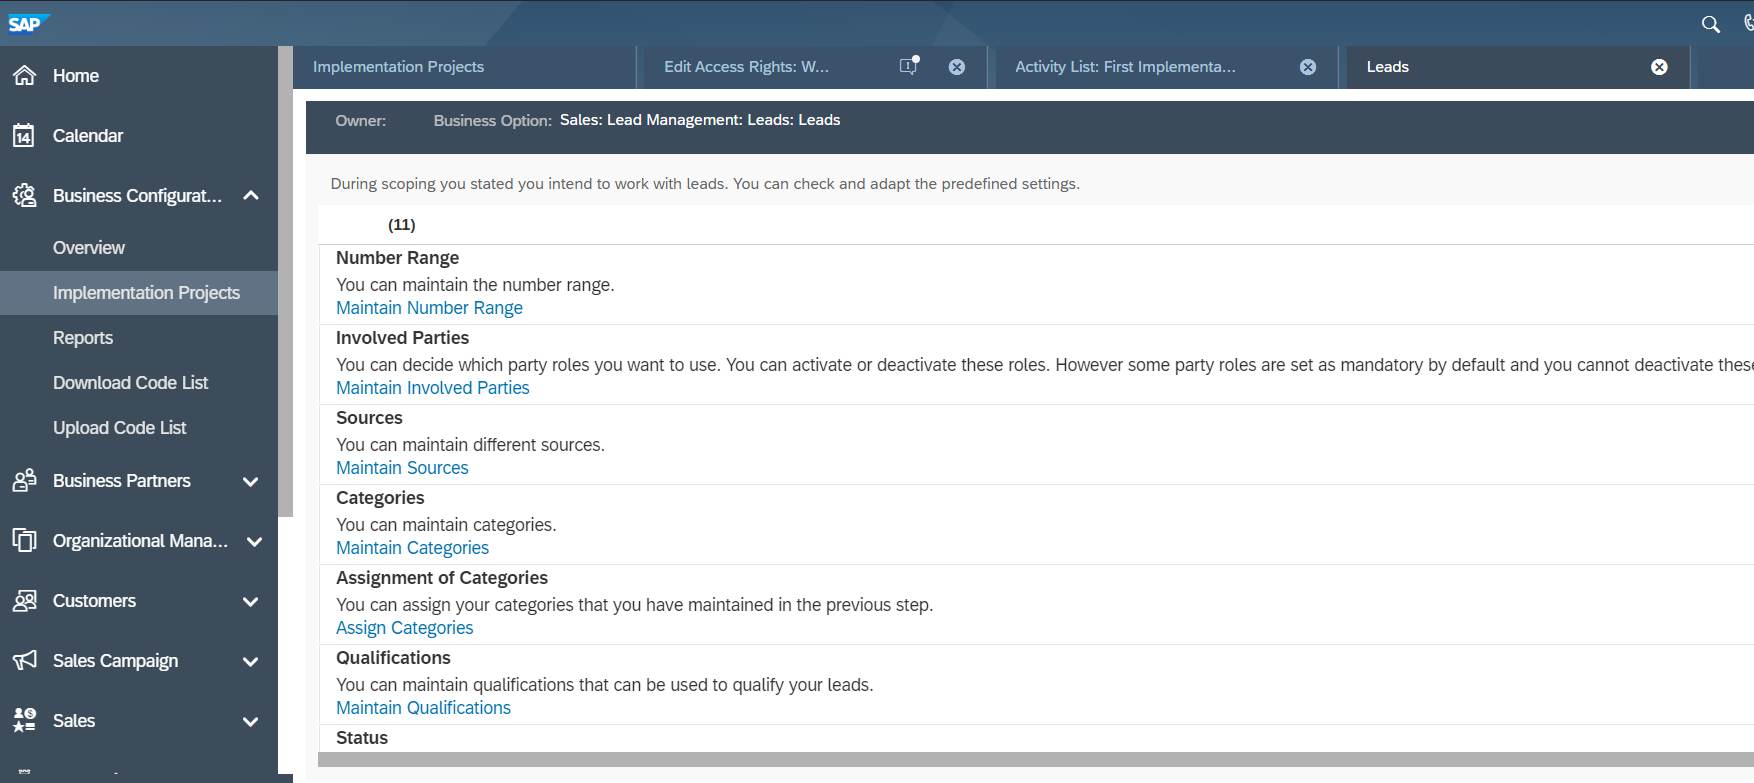Click the Sales Campaign megaphone icon
This screenshot has height=783, width=1754.
point(24,660)
